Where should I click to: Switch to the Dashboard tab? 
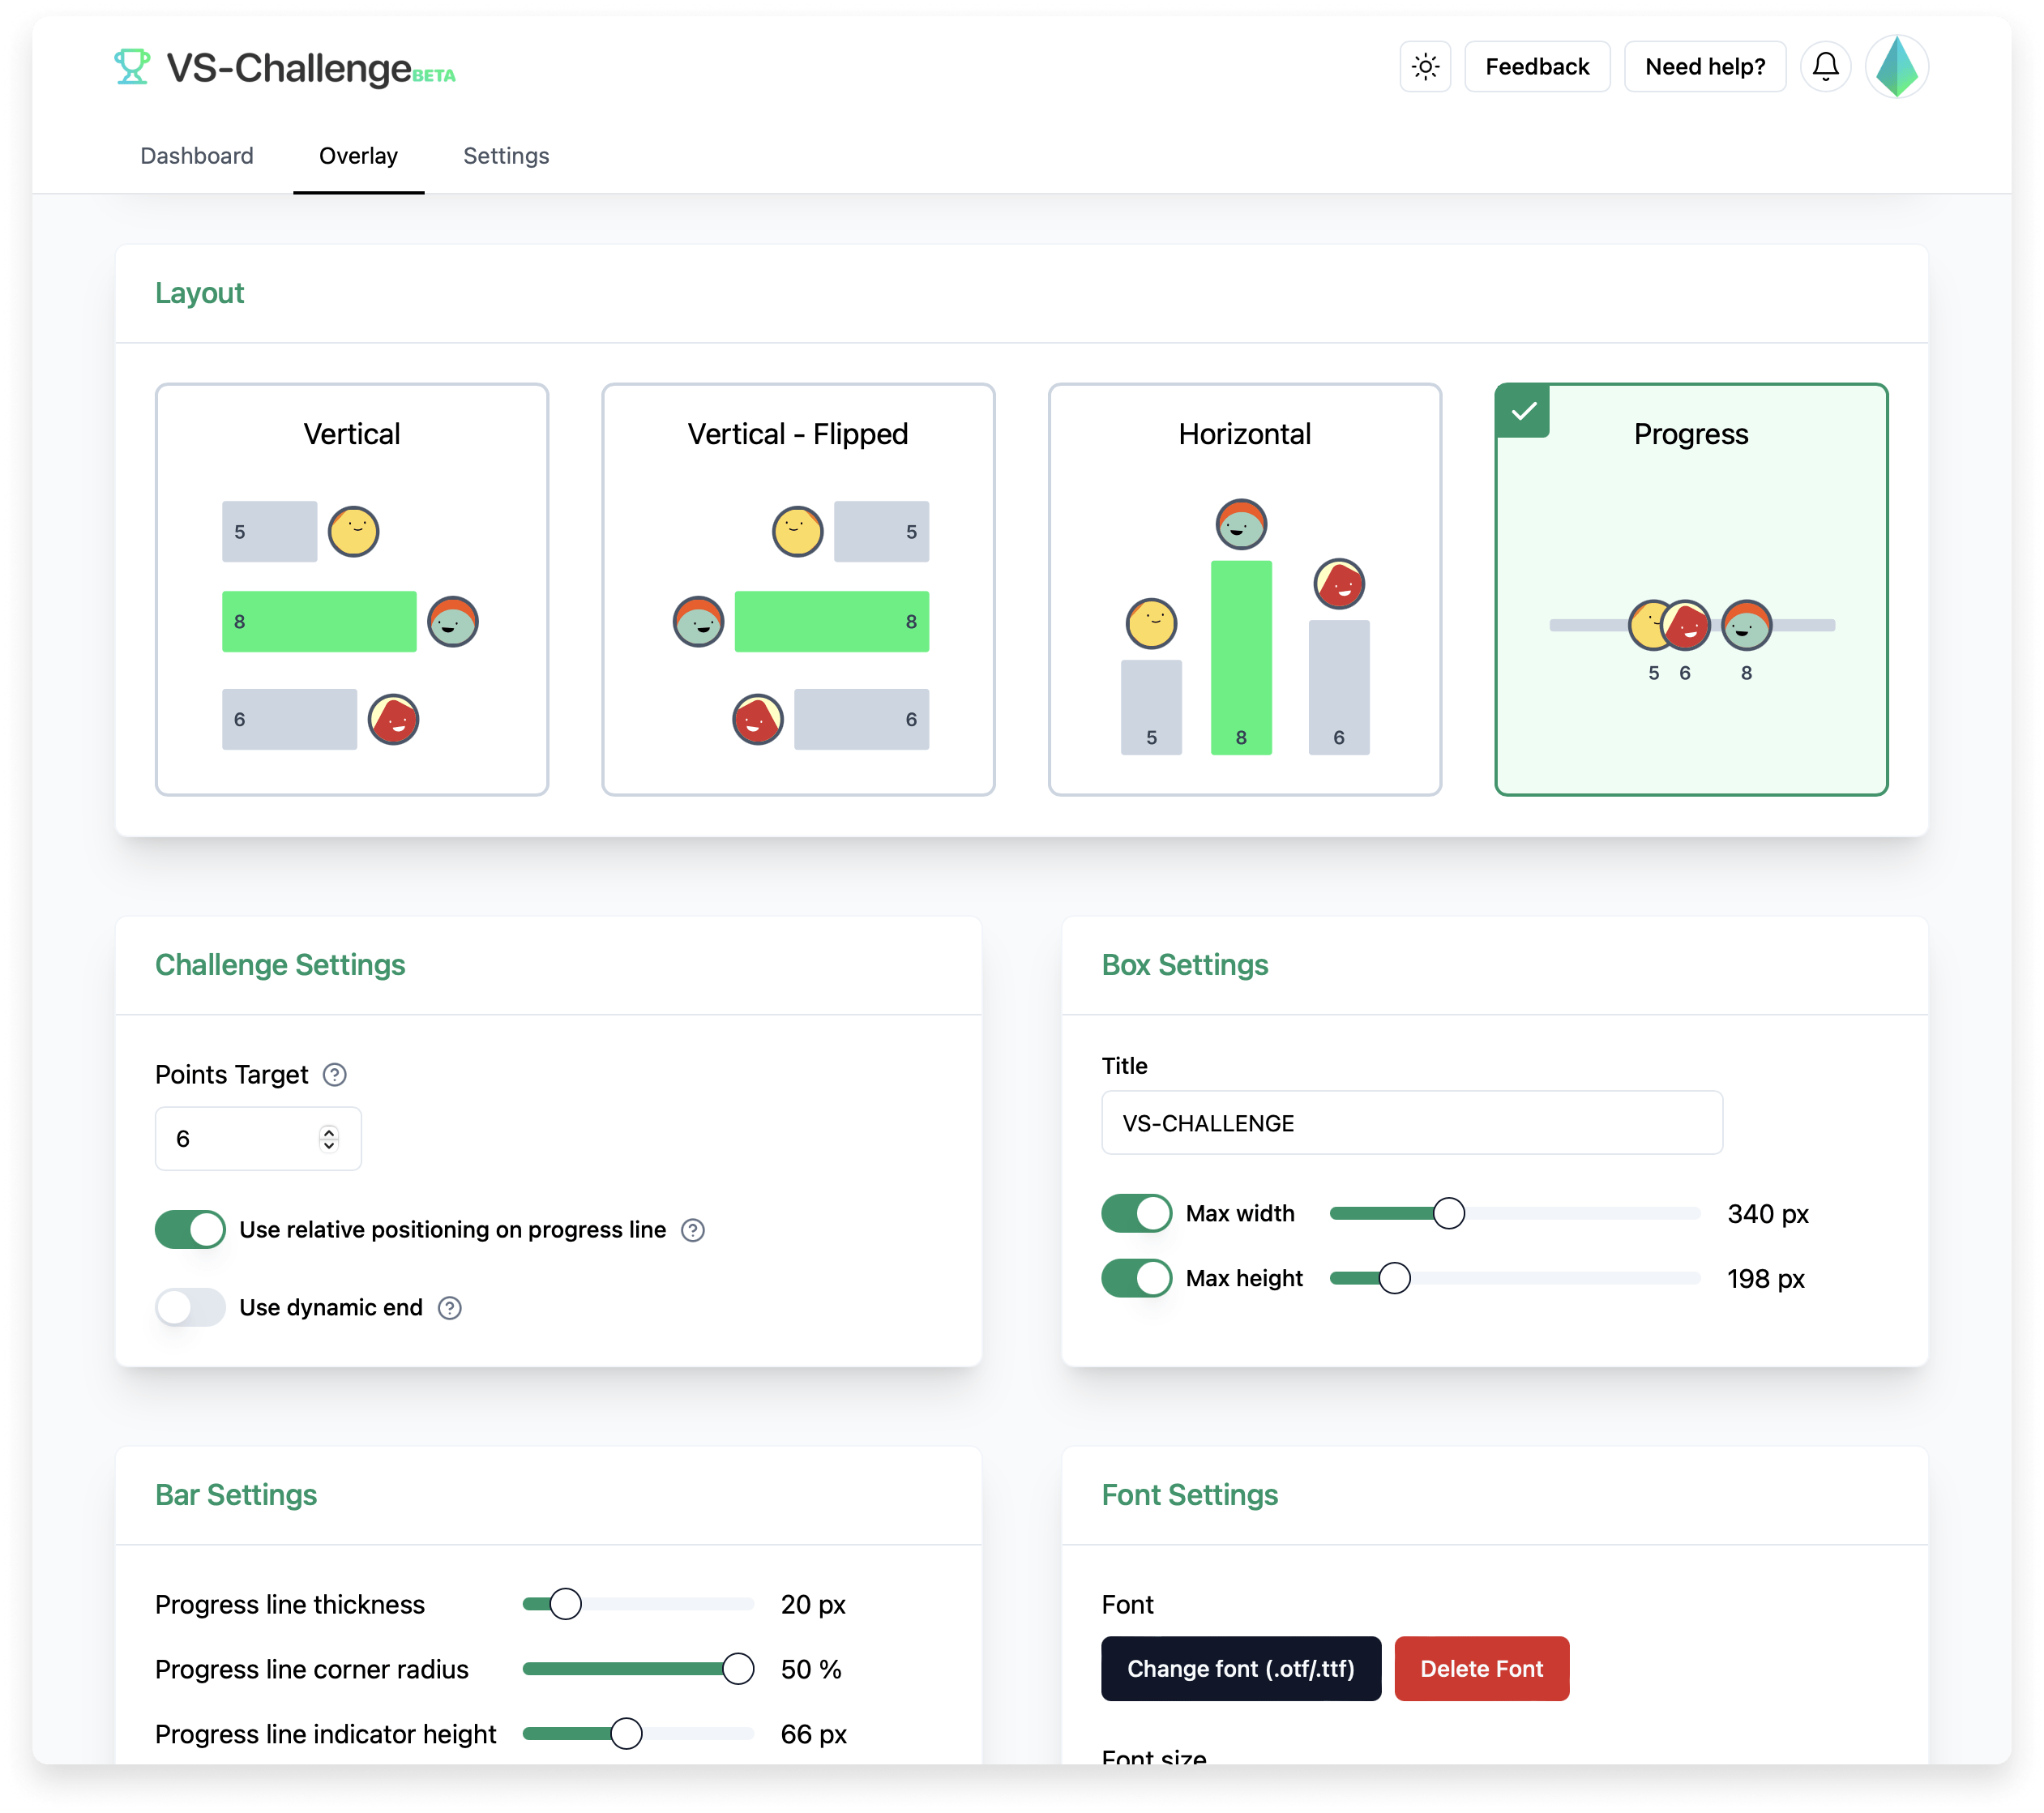(x=197, y=156)
